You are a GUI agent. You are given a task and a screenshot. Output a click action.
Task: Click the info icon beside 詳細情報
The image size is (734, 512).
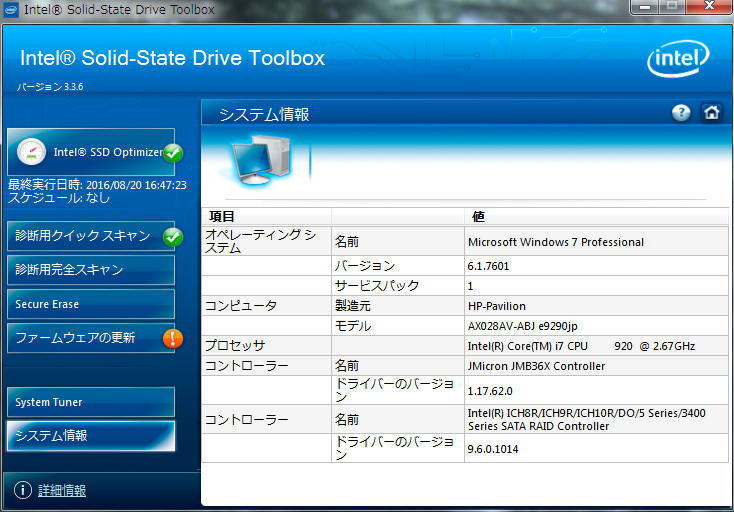pyautogui.click(x=22, y=490)
